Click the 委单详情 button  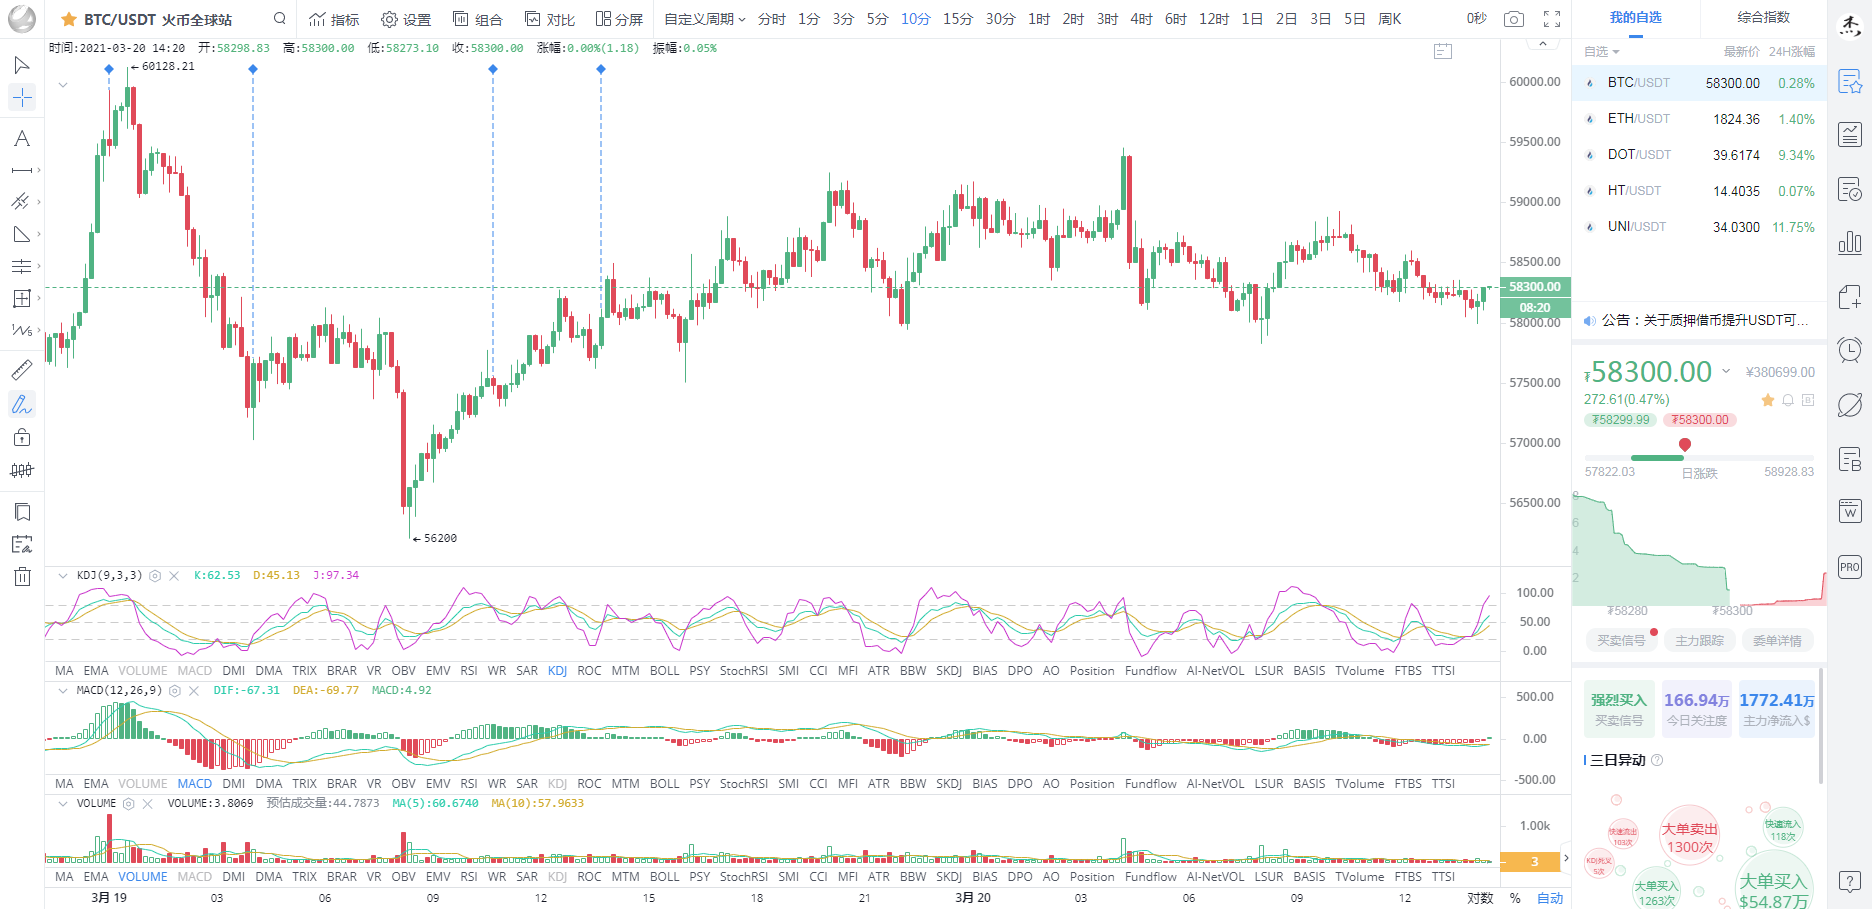point(1777,641)
